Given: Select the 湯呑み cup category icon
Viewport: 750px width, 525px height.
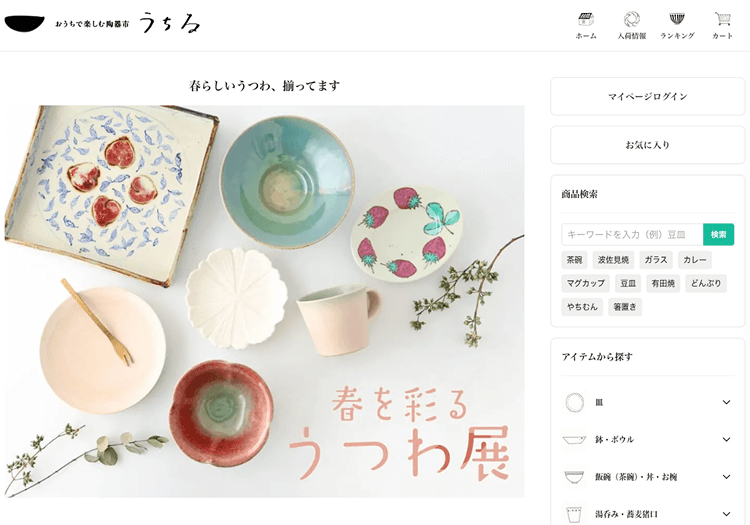Looking at the screenshot, I should (x=574, y=514).
